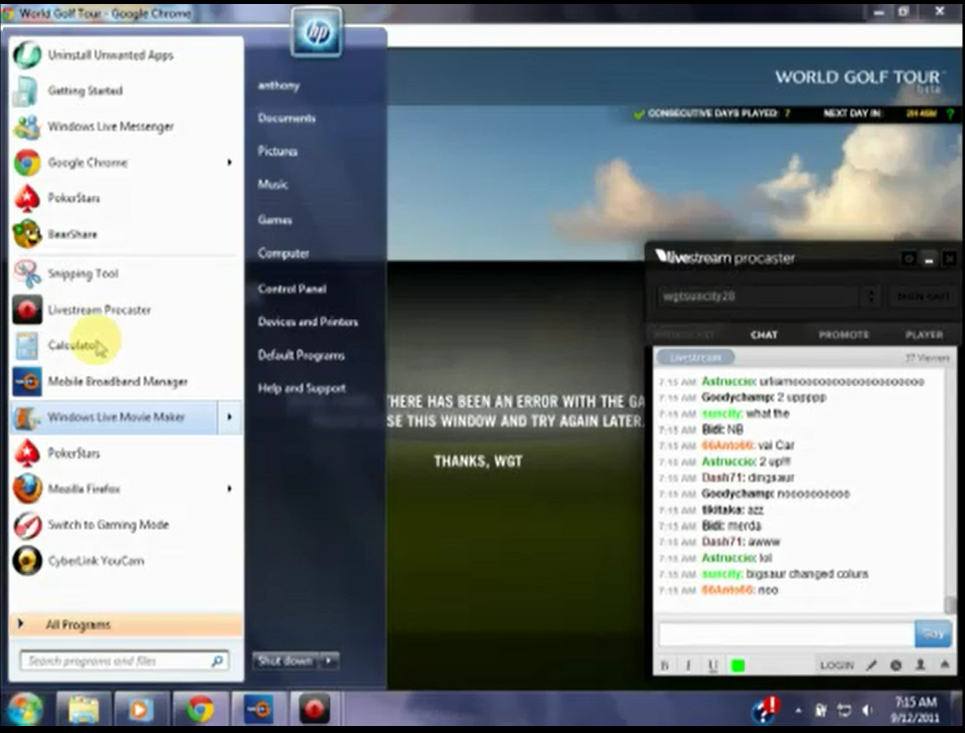This screenshot has width=965, height=733.
Task: Click the Login link in chat toolbar
Action: [x=836, y=665]
